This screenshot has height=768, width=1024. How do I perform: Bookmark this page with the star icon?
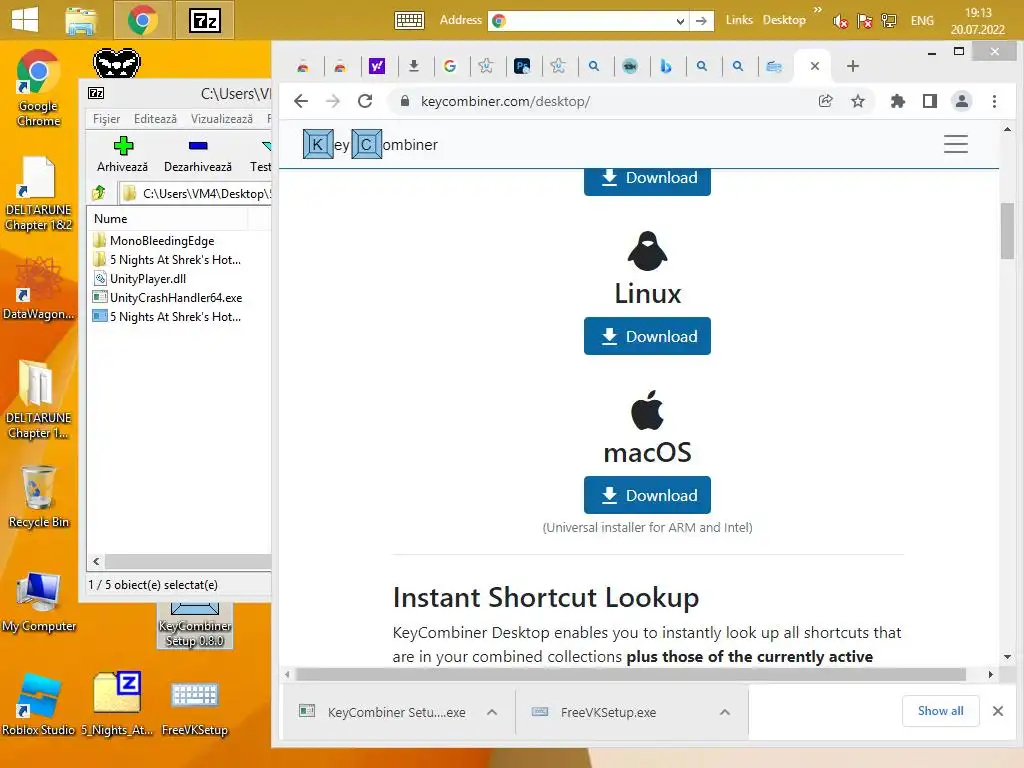[x=857, y=101]
